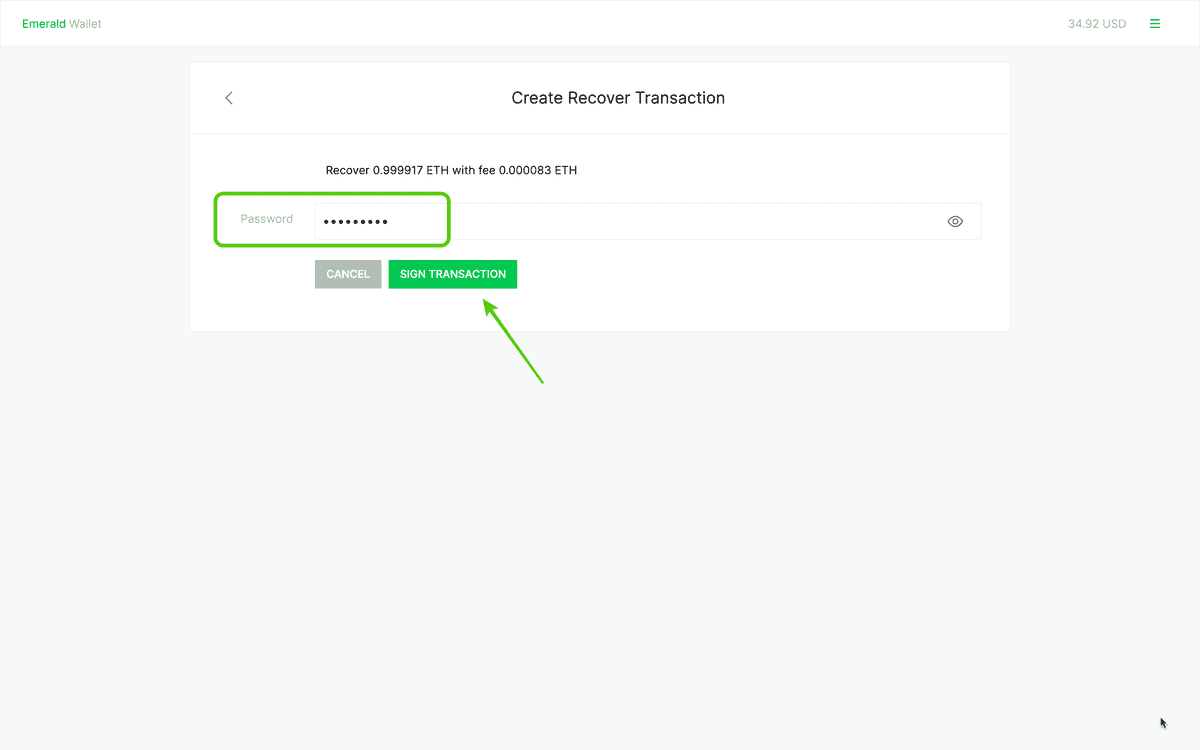Click the recover amount 0.999917 ETH
The image size is (1200, 750).
pos(410,170)
